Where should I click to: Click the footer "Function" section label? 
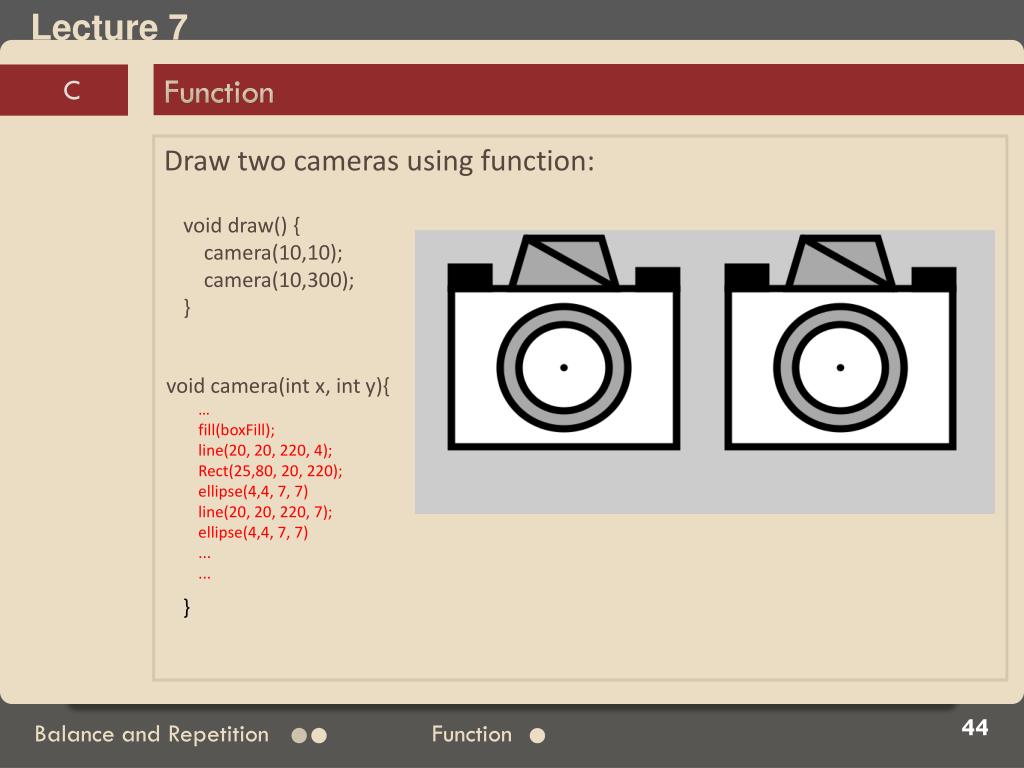[x=472, y=734]
